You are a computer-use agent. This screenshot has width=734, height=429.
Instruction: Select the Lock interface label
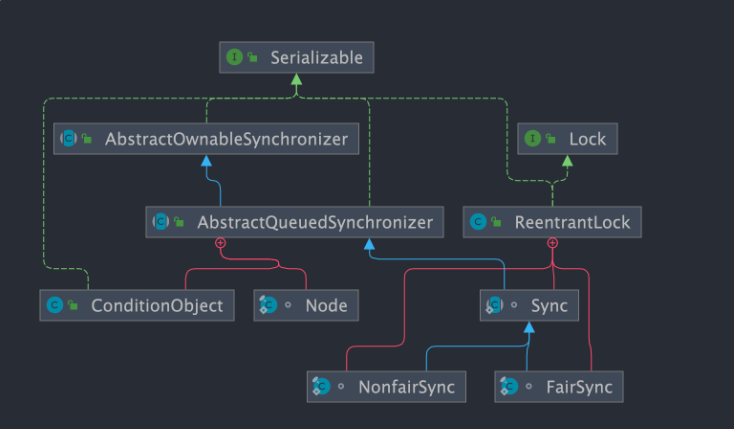point(587,139)
